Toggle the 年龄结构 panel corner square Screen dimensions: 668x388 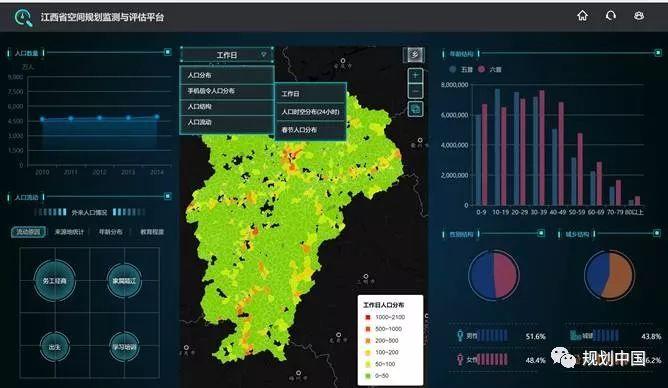(658, 53)
